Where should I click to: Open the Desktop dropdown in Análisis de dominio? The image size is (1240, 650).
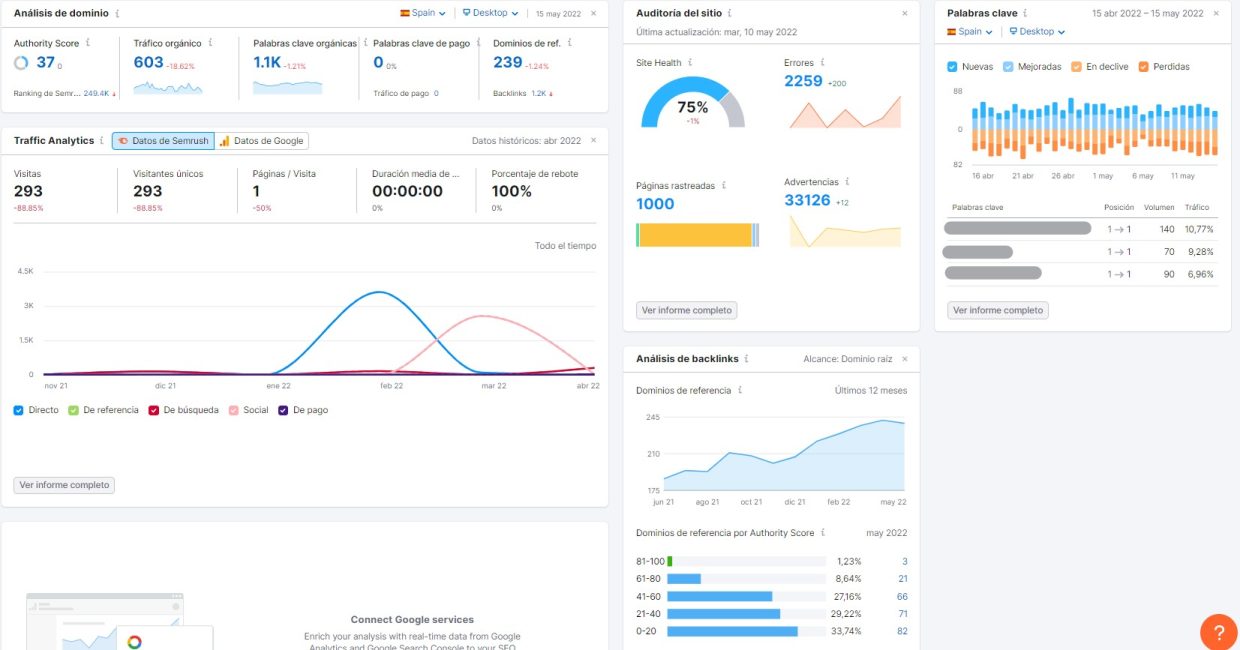click(x=490, y=13)
